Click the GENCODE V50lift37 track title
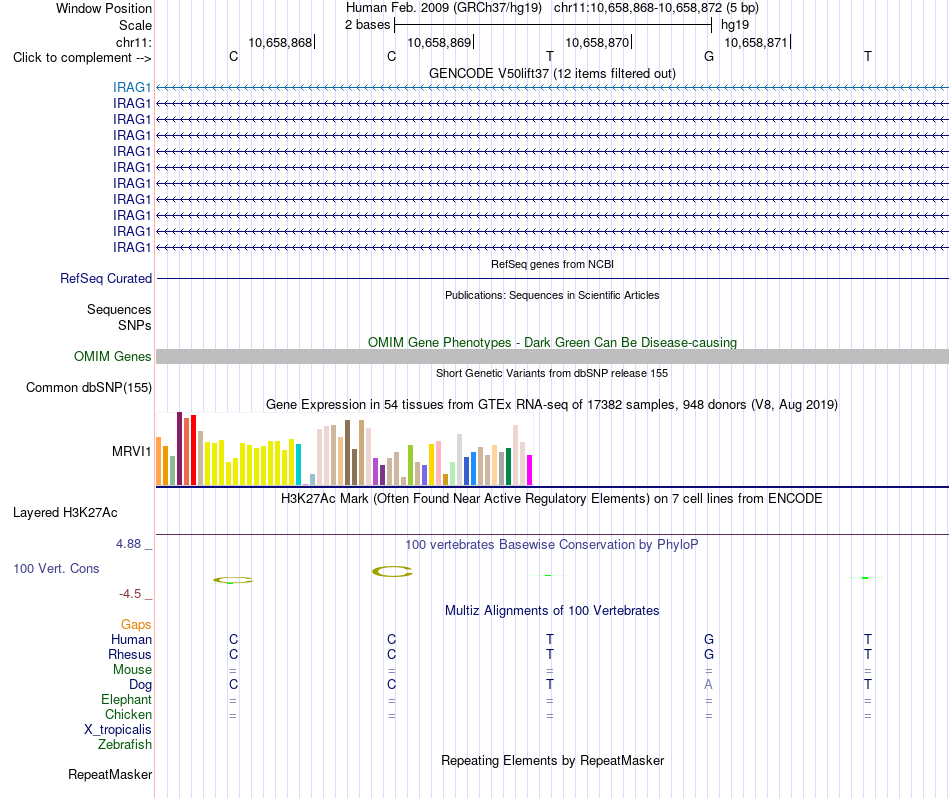Viewport: 950px width, 798px height. [x=553, y=73]
